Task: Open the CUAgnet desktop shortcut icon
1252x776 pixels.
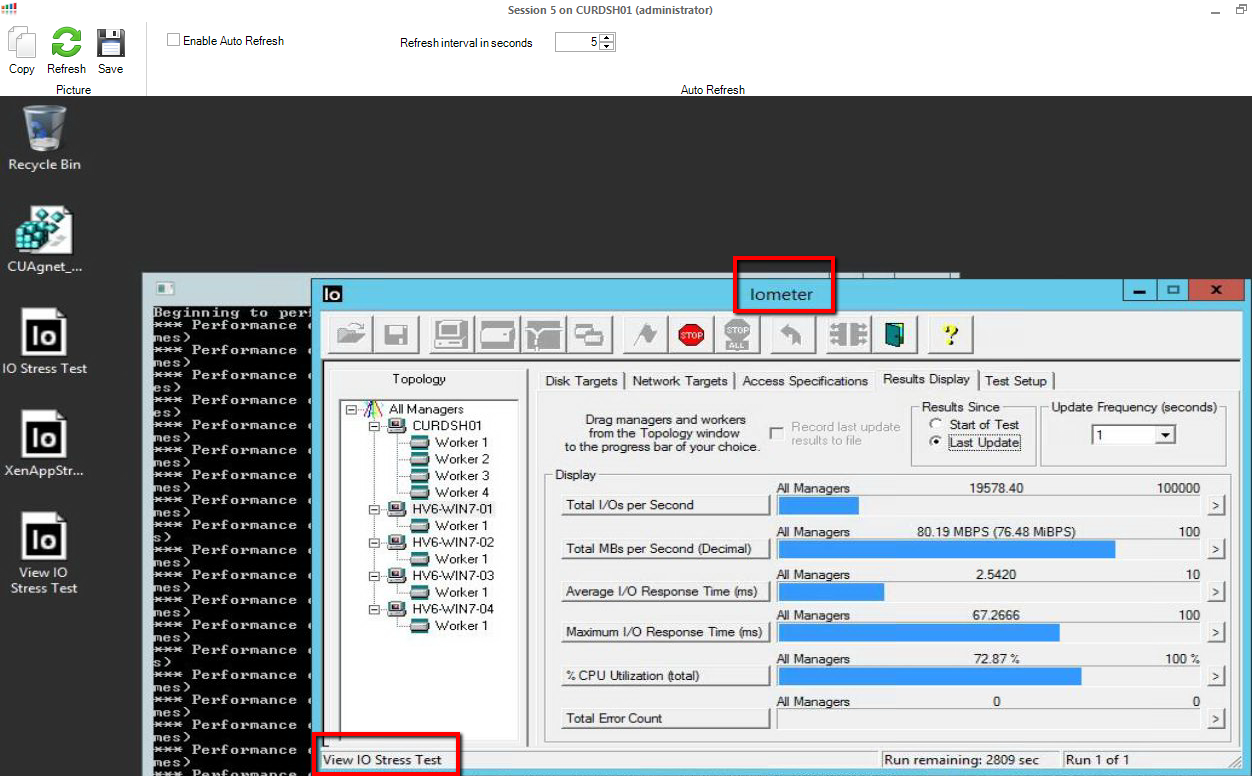Action: 45,230
